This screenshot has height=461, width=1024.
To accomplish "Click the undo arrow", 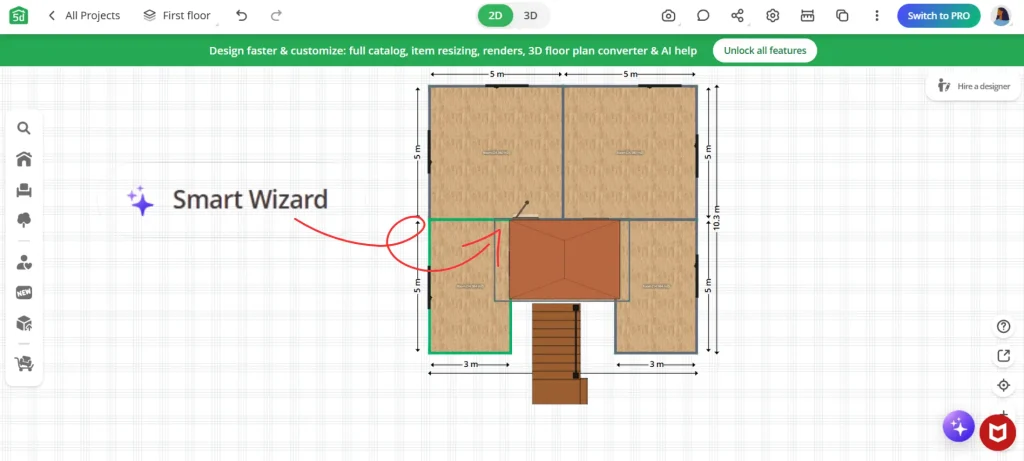I will tap(242, 16).
